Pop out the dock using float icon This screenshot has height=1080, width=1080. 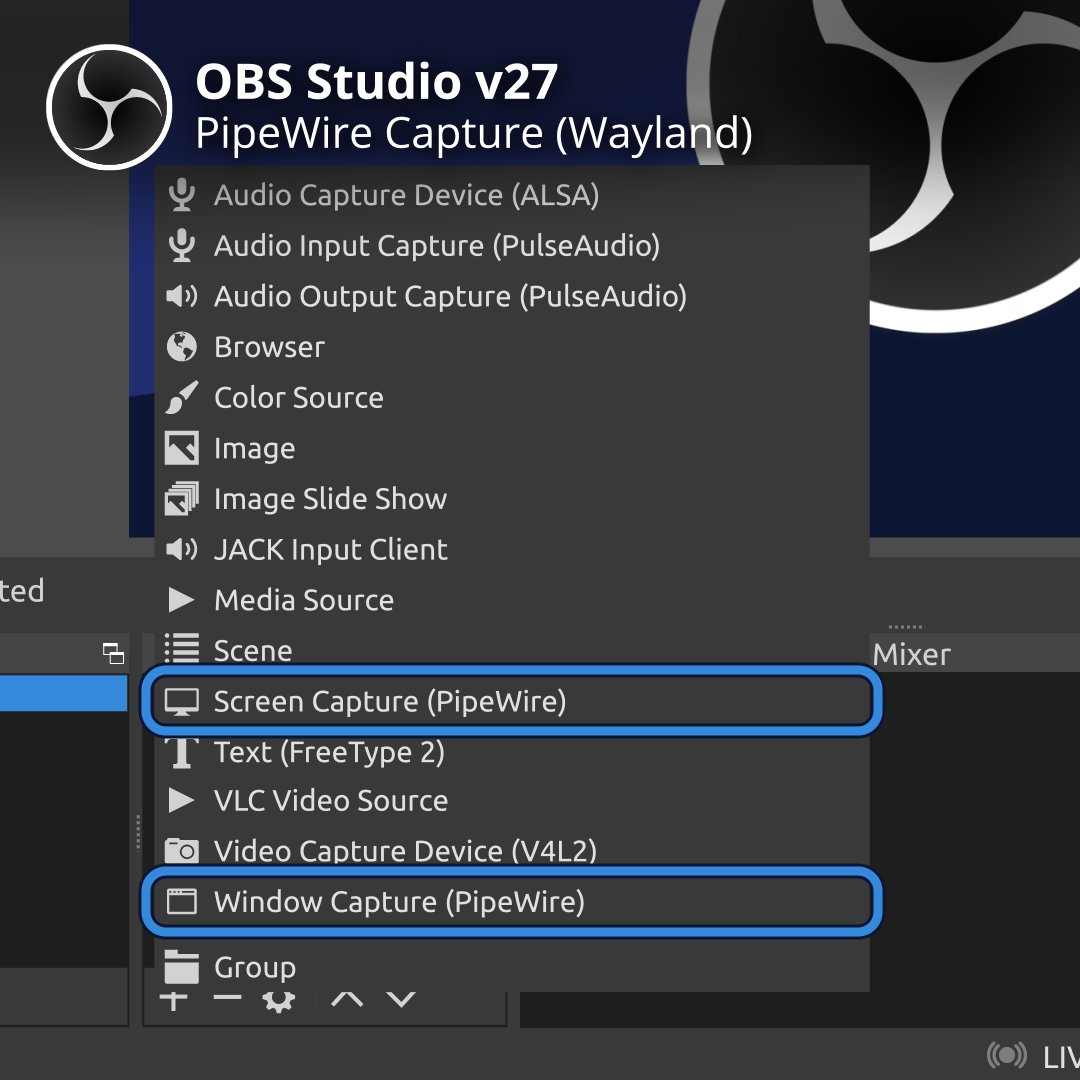coord(113,653)
